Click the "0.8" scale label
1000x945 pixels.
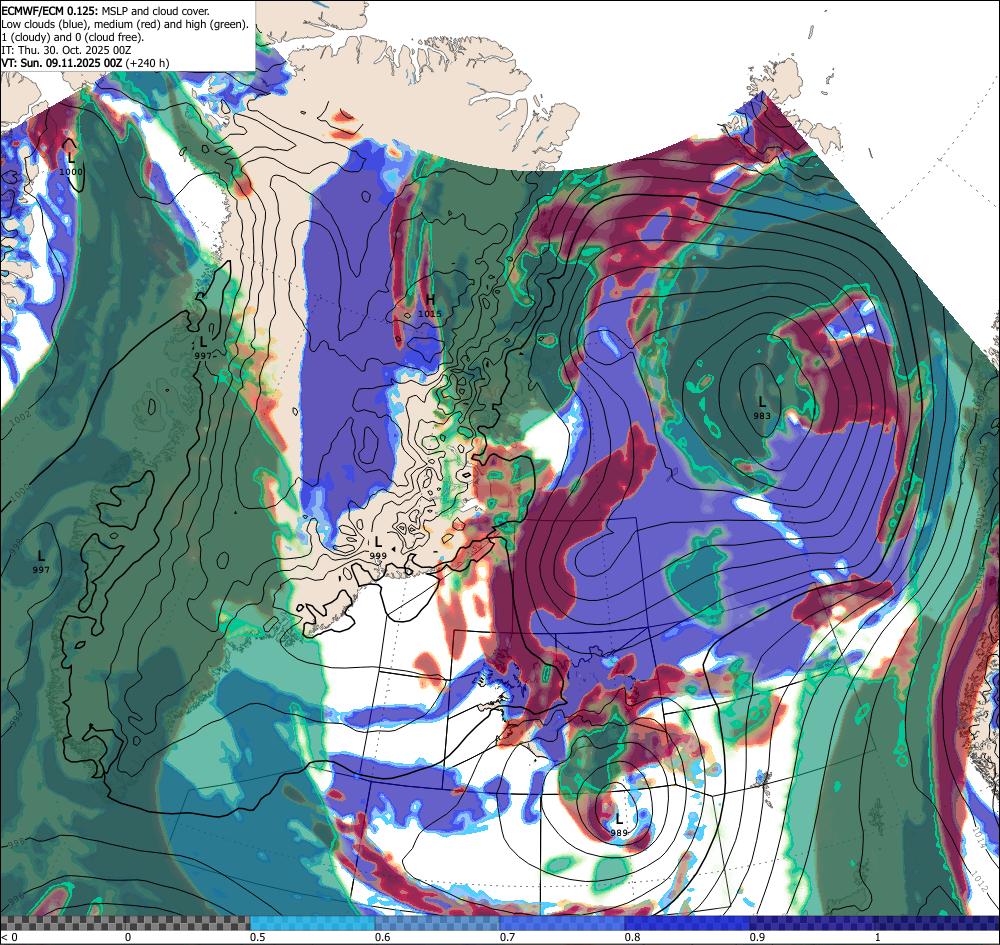point(633,937)
